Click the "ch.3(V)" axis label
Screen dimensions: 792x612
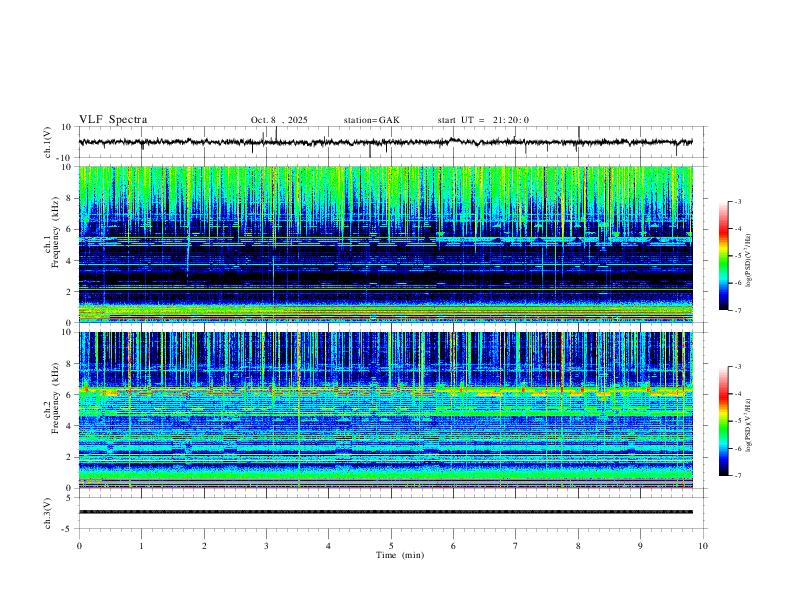coord(48,513)
